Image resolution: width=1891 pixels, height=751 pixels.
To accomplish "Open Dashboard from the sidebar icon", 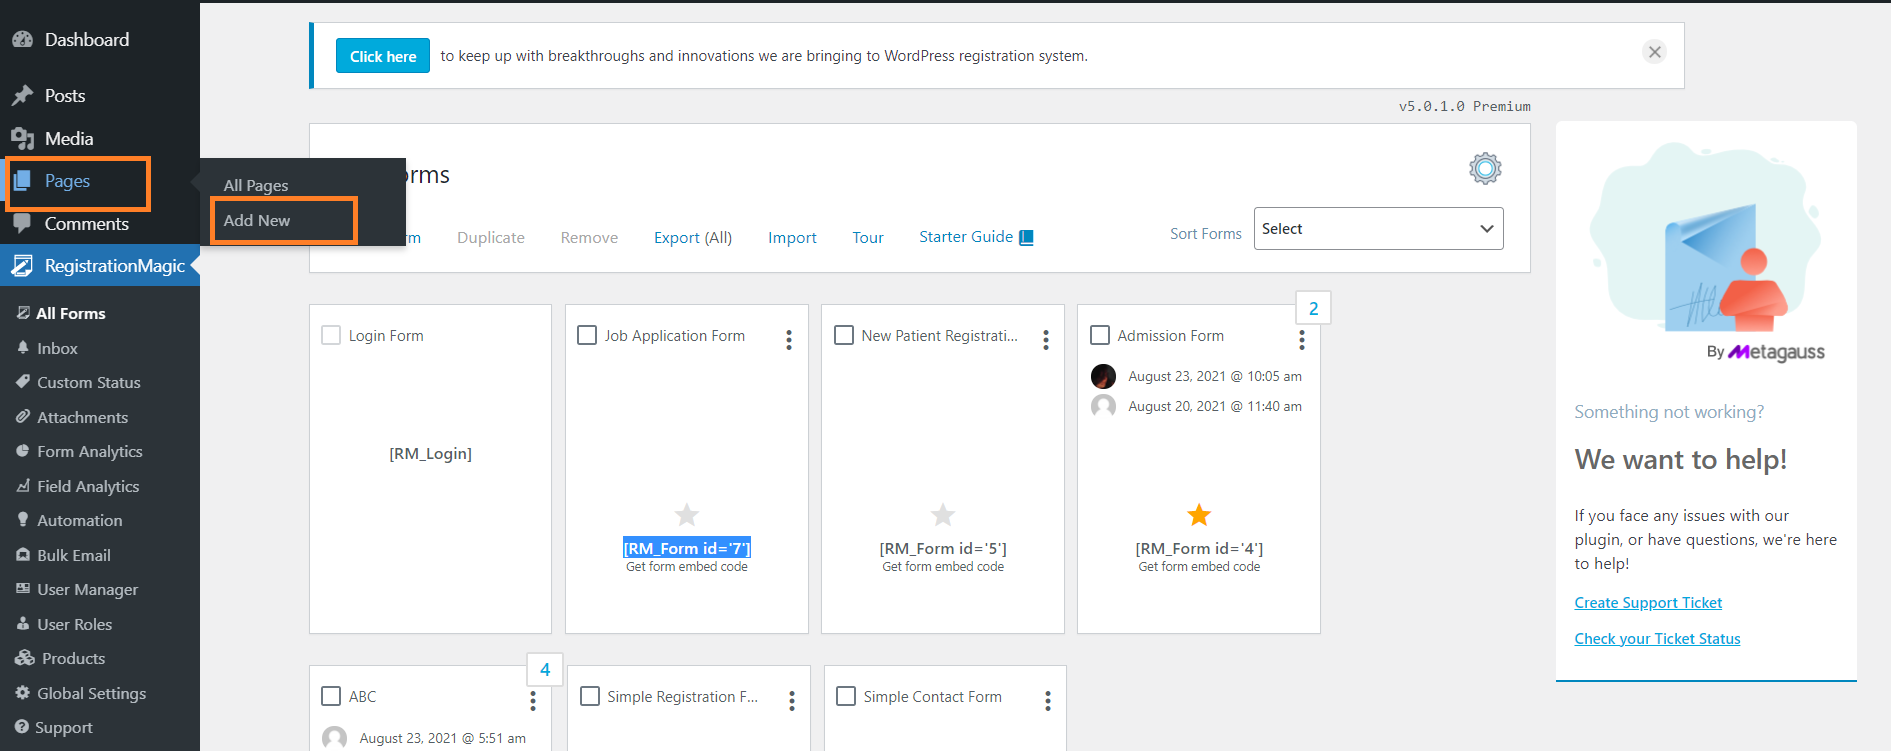I will click(22, 40).
